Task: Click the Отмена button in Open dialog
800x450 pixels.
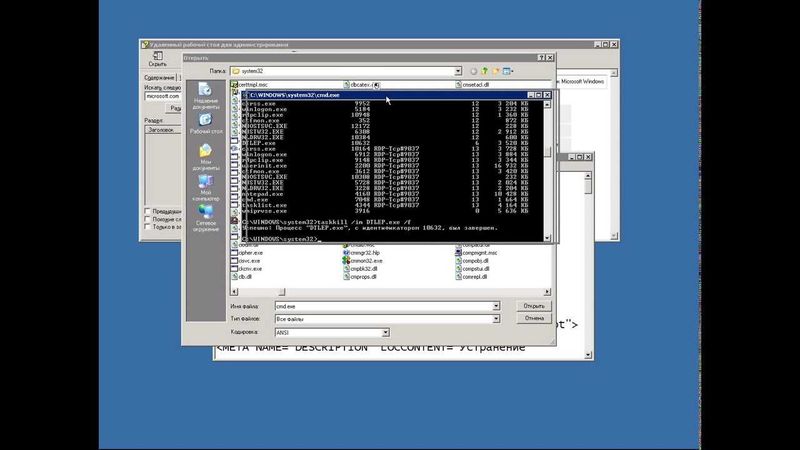Action: click(534, 318)
